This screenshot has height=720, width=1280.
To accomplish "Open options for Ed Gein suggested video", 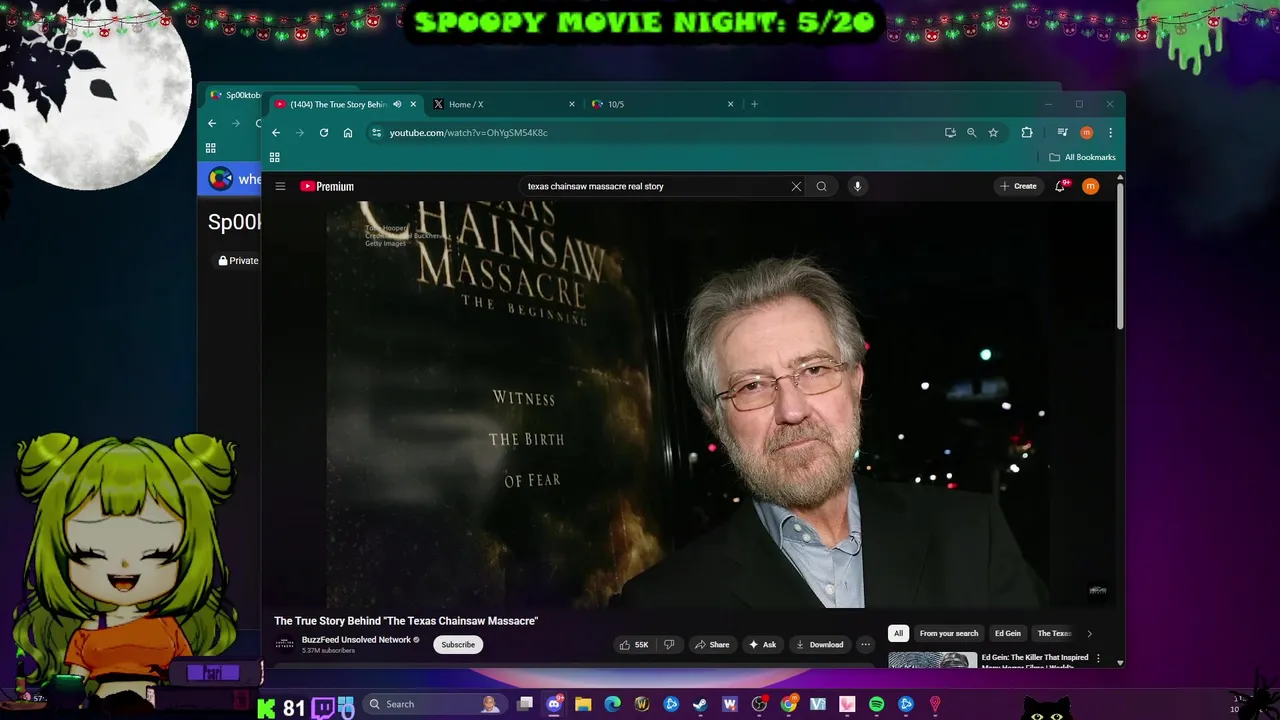I will pos(1098,659).
